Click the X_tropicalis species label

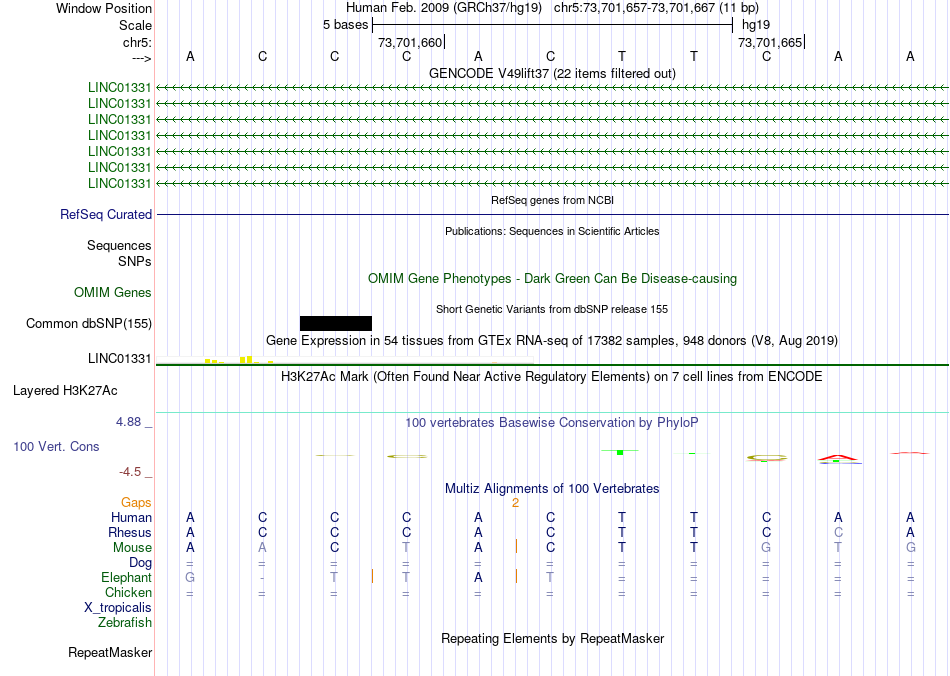tap(118, 608)
